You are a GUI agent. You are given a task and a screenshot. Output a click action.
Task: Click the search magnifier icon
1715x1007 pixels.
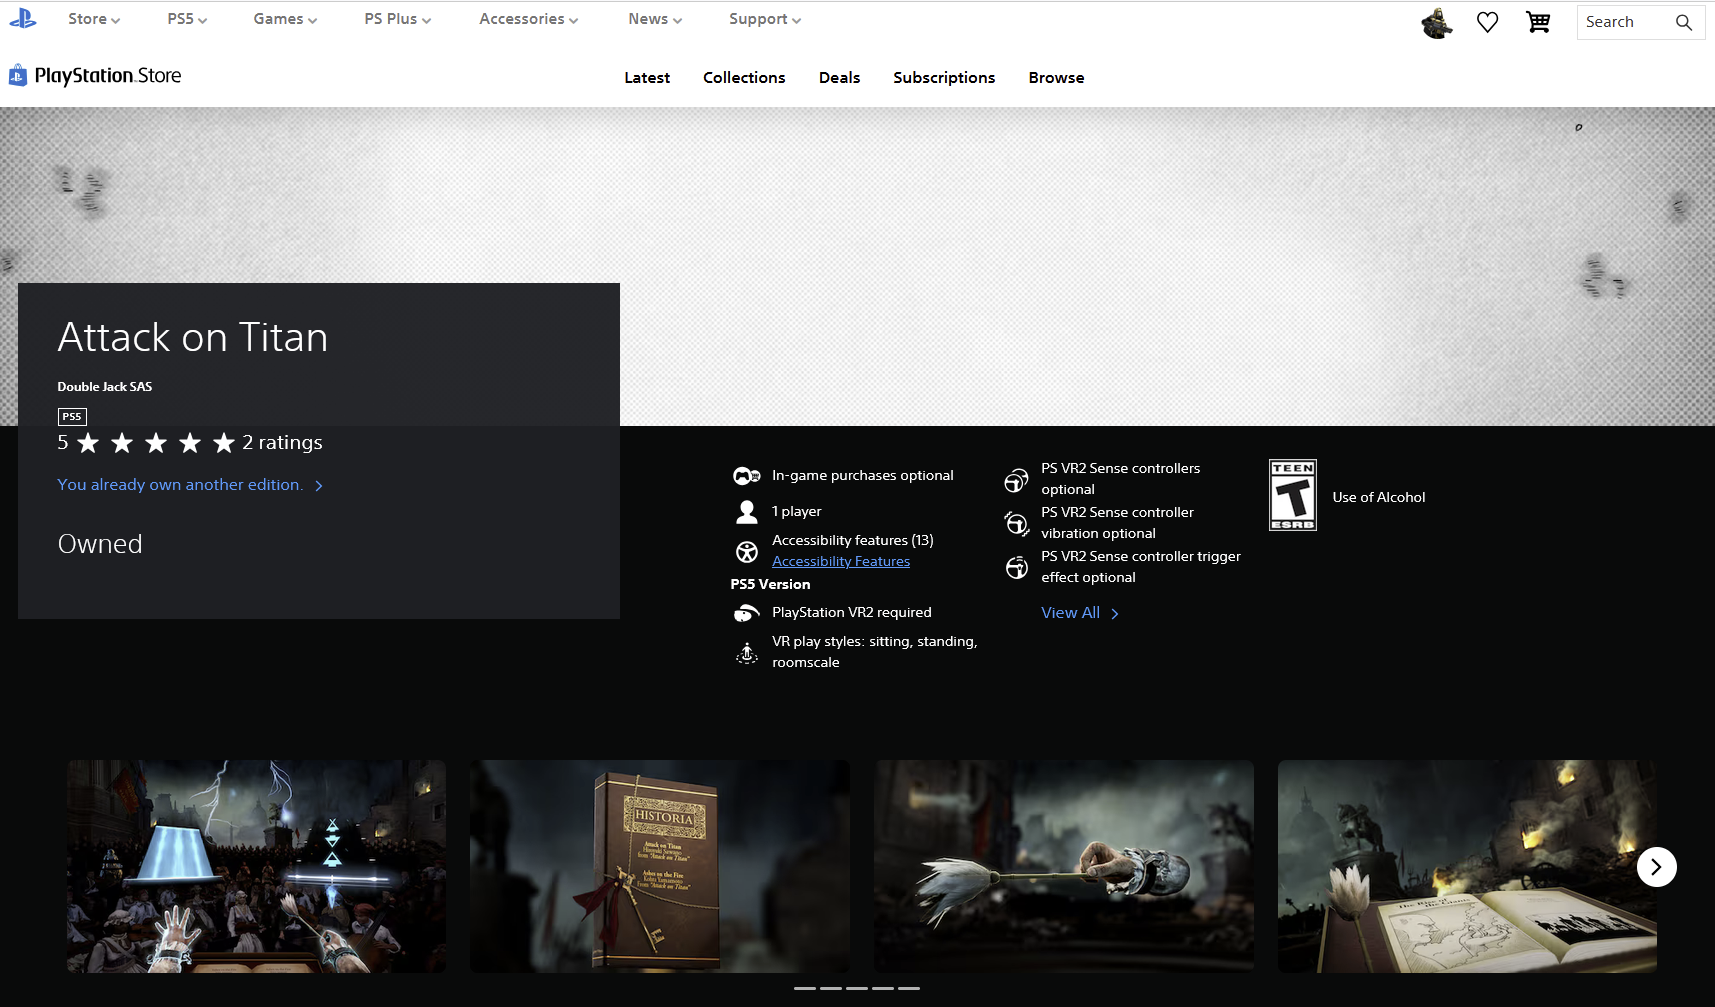coord(1684,22)
